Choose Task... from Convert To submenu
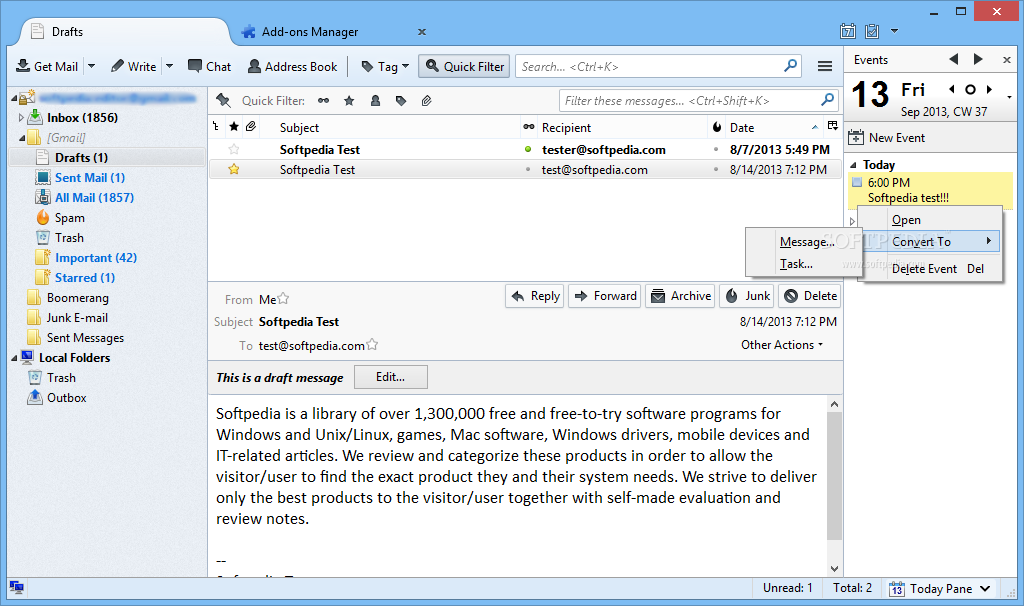Screen dimensions: 1024x606 tap(795, 264)
